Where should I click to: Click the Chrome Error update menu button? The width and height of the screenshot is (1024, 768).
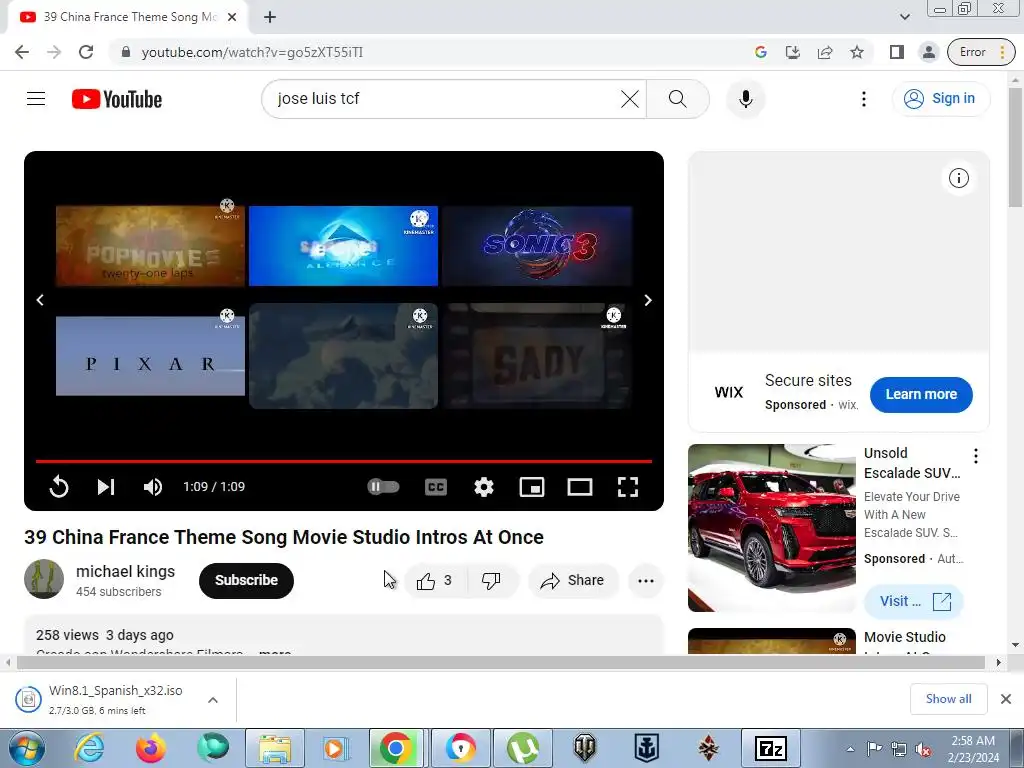982,52
